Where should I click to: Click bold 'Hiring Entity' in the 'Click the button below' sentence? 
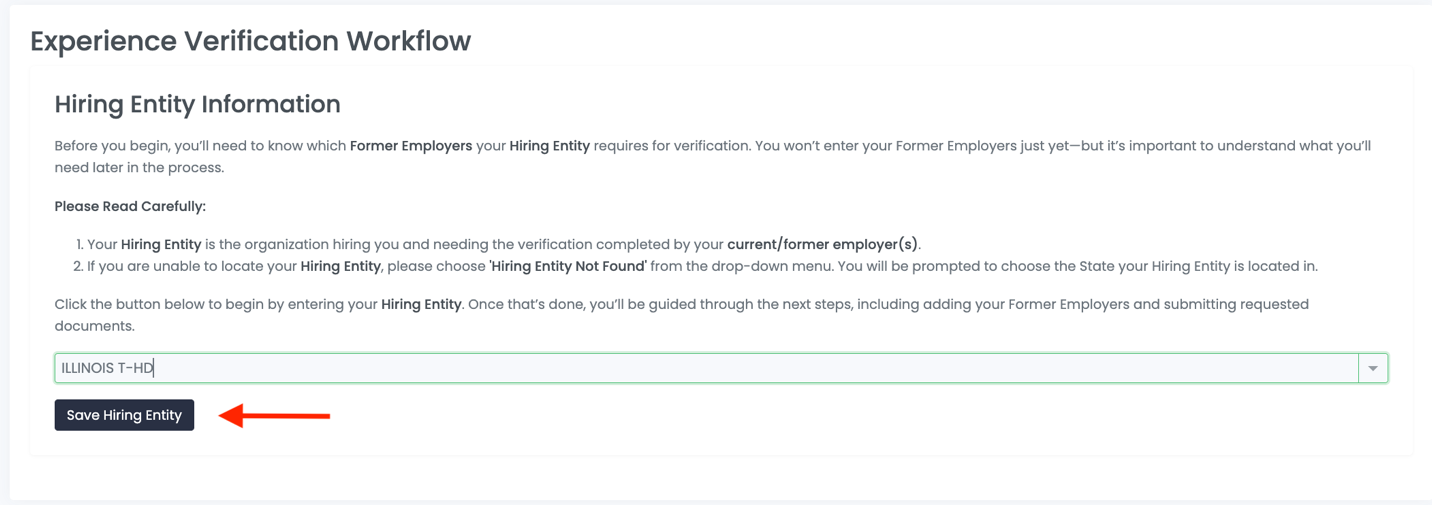click(421, 304)
